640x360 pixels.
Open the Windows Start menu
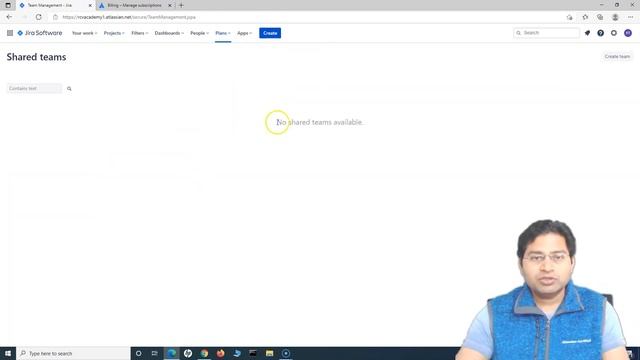(8, 353)
